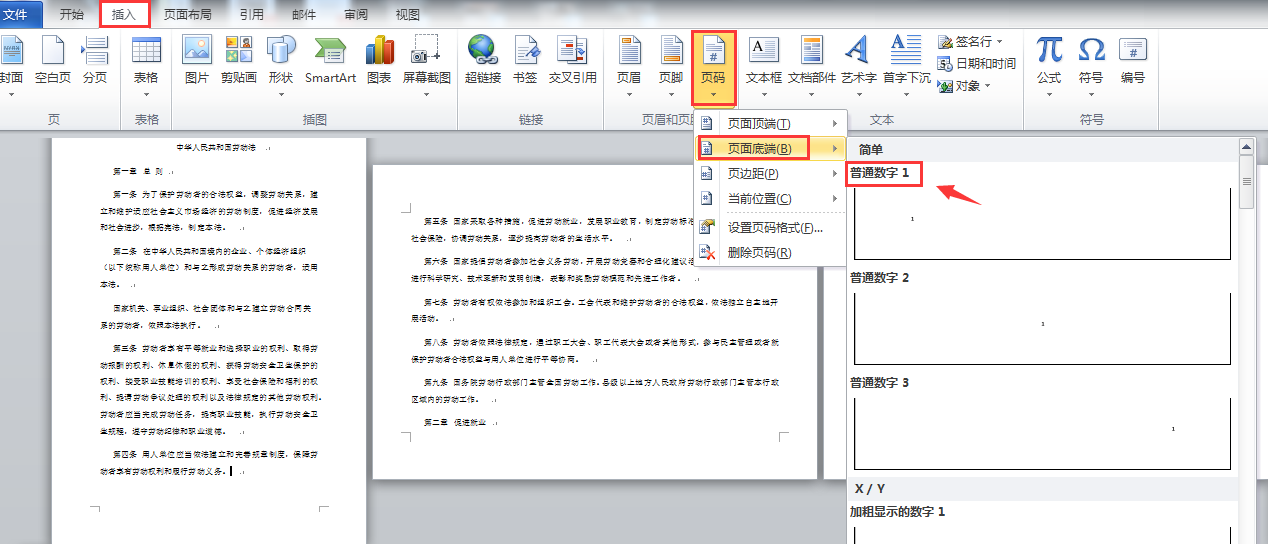Add a drop cap (首字下沉)
This screenshot has width=1268, height=544.
[906, 66]
